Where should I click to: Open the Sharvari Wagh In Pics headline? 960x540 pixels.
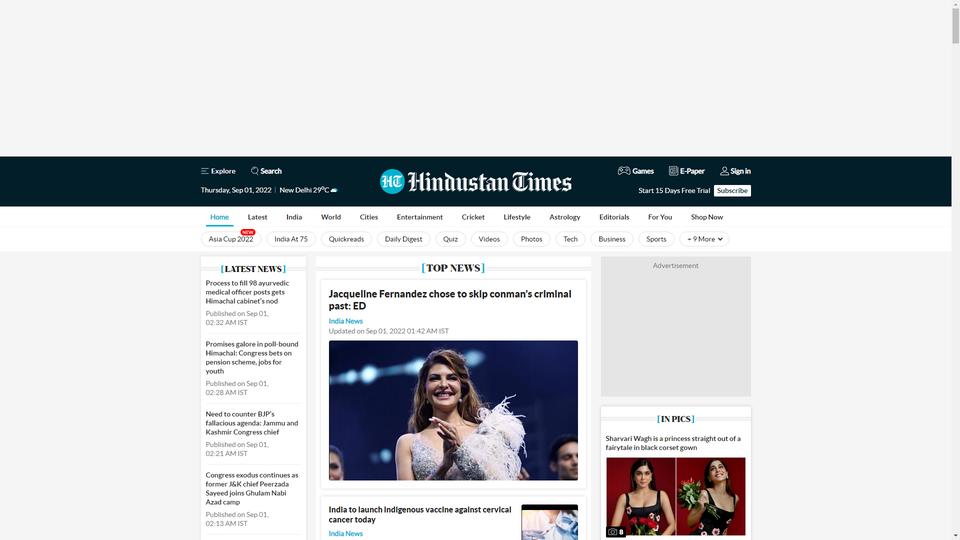pos(673,443)
